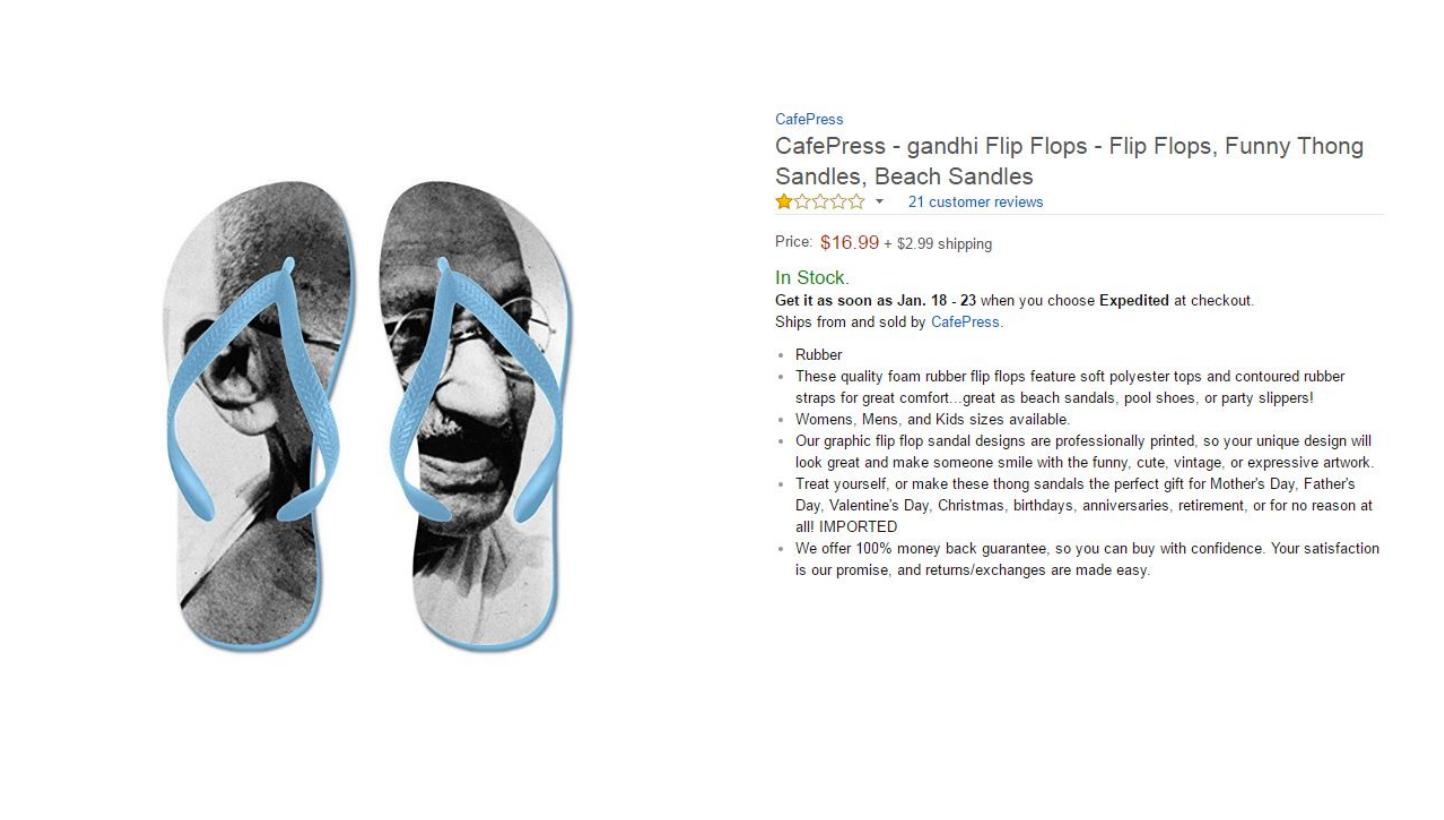
Task: Click the 'Treat yourself' gift bullet text
Action: pyautogui.click(x=1084, y=505)
